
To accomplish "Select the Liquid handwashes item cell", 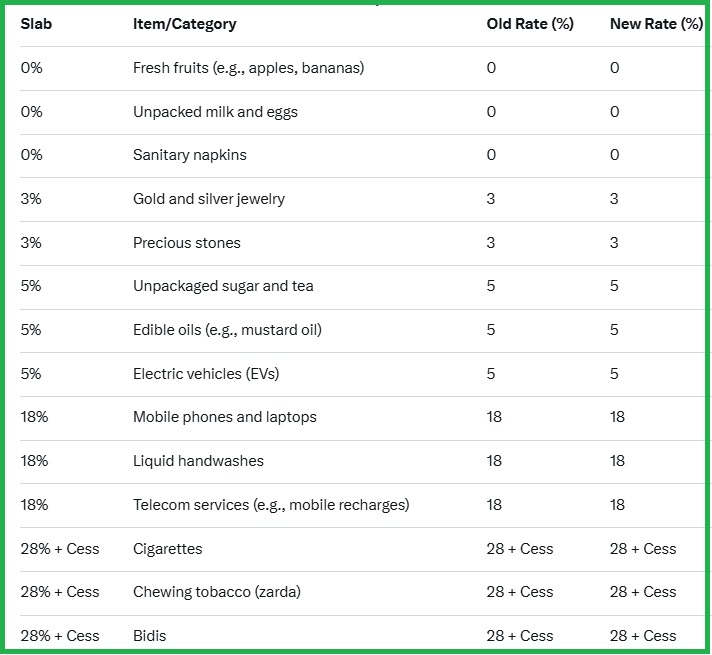I will tap(196, 461).
